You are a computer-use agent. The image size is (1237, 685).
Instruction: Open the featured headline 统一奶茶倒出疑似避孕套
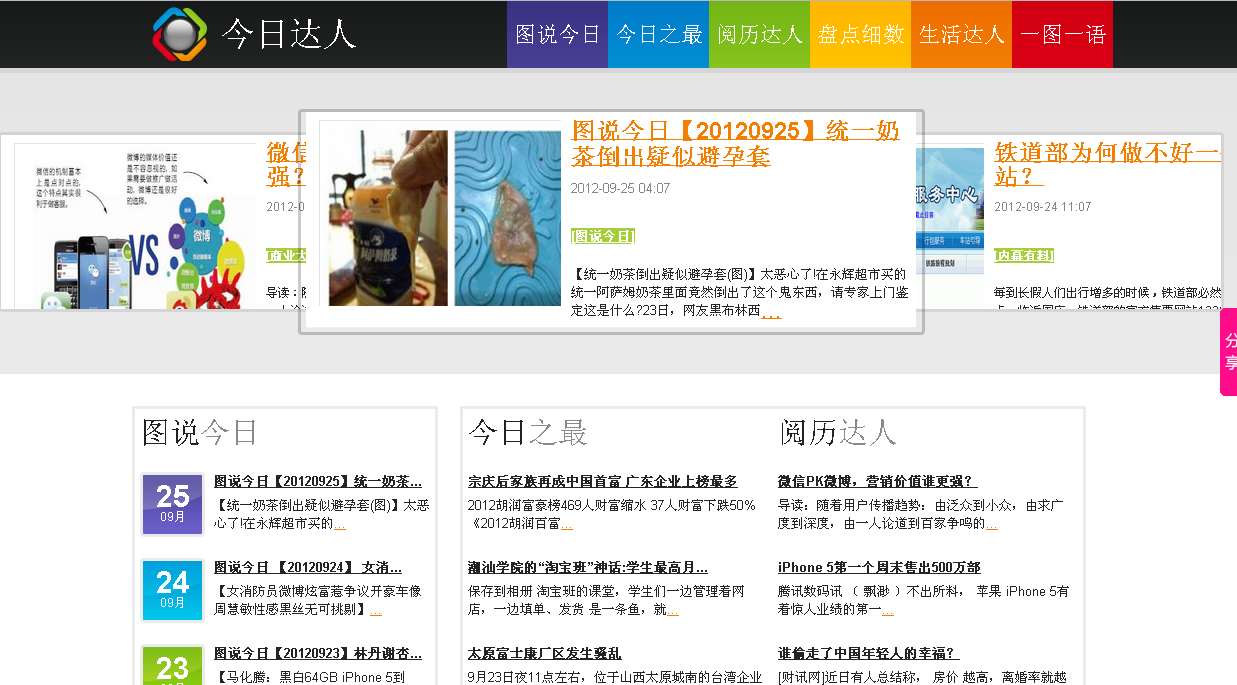(735, 144)
